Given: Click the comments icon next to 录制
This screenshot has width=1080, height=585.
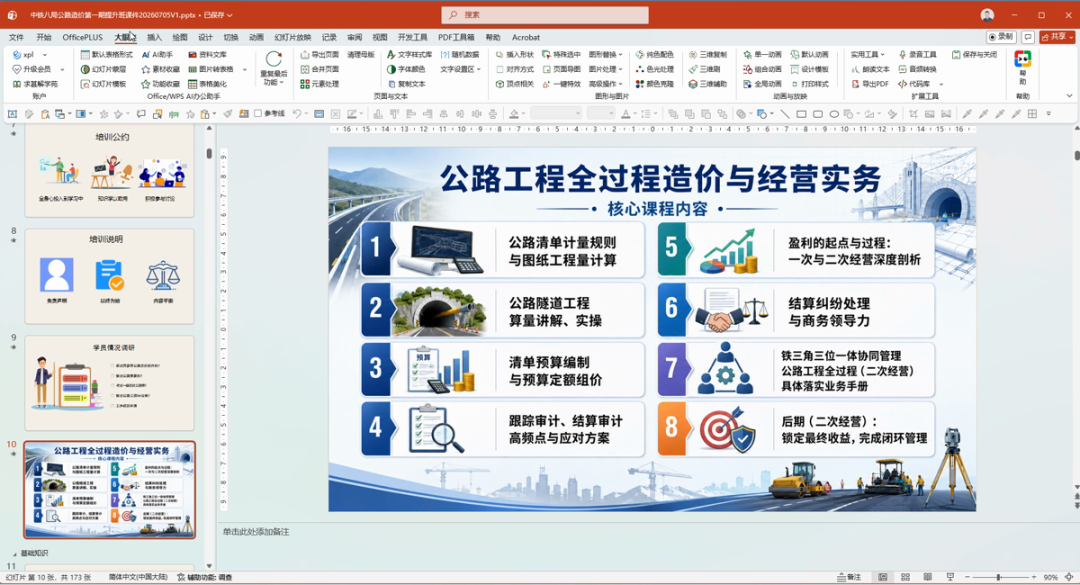Looking at the screenshot, I should click(x=1028, y=37).
